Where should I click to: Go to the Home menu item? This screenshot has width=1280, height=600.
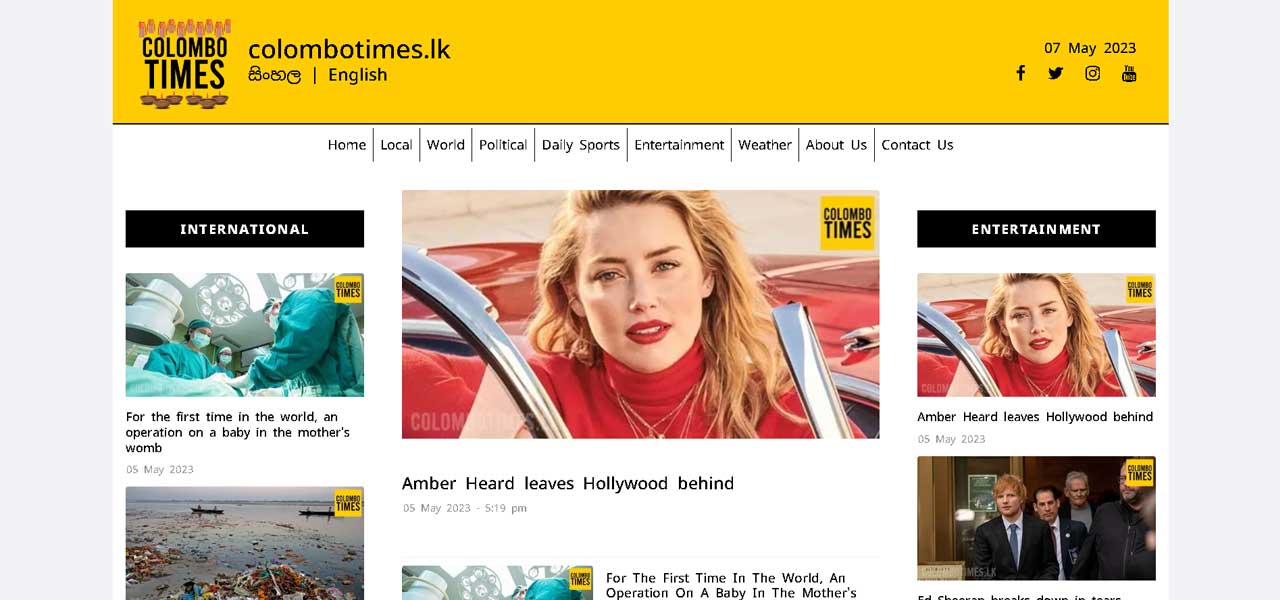point(347,145)
